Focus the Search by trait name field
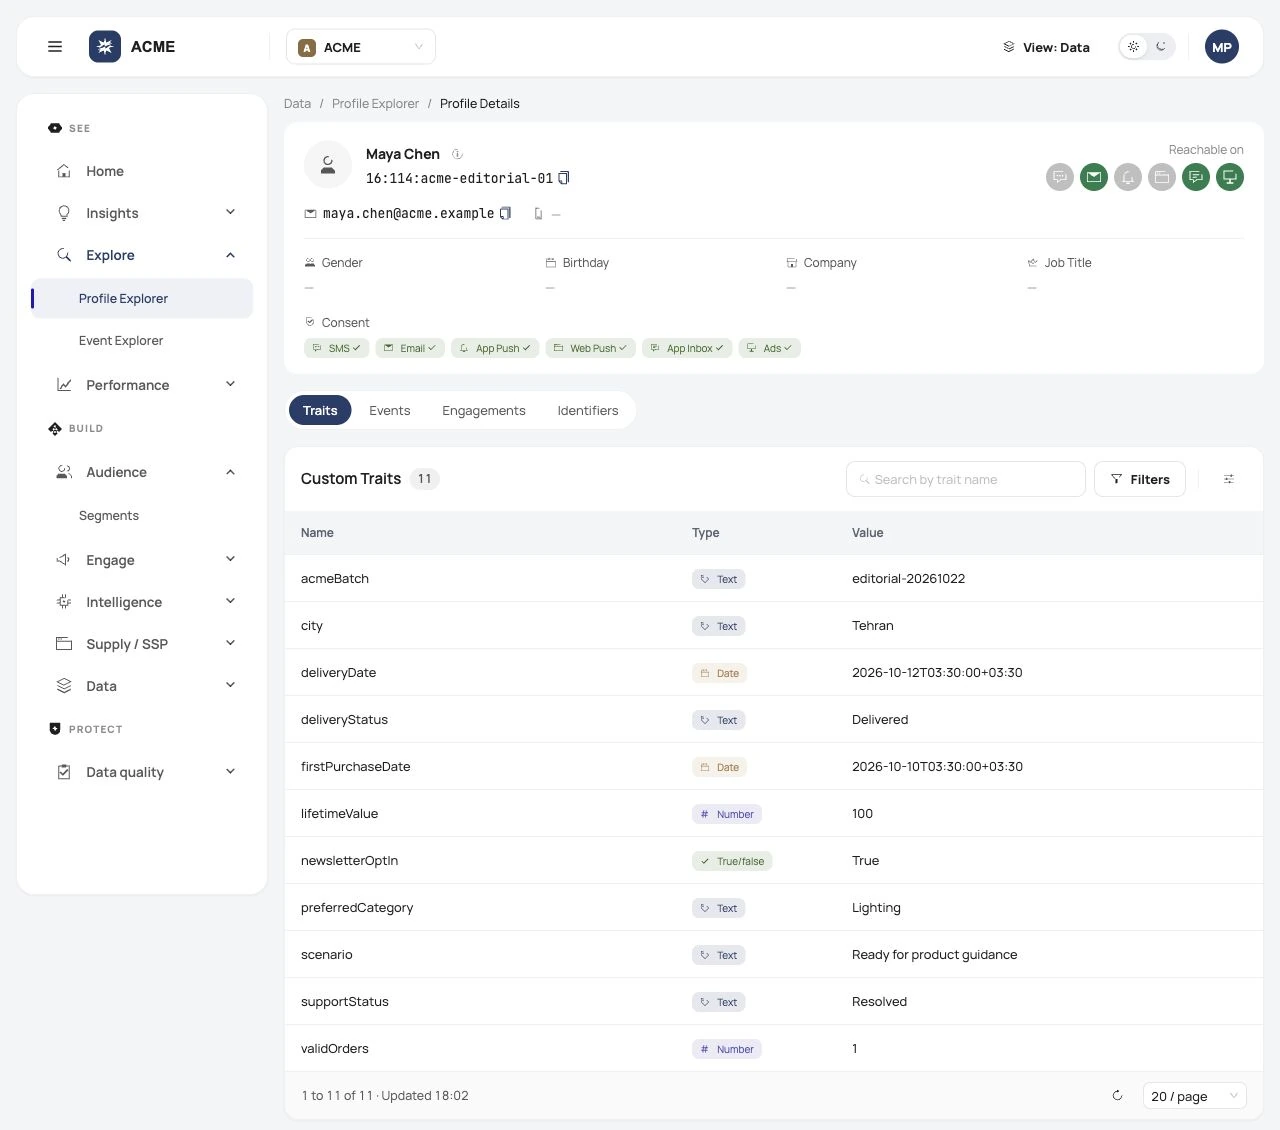 pyautogui.click(x=966, y=479)
